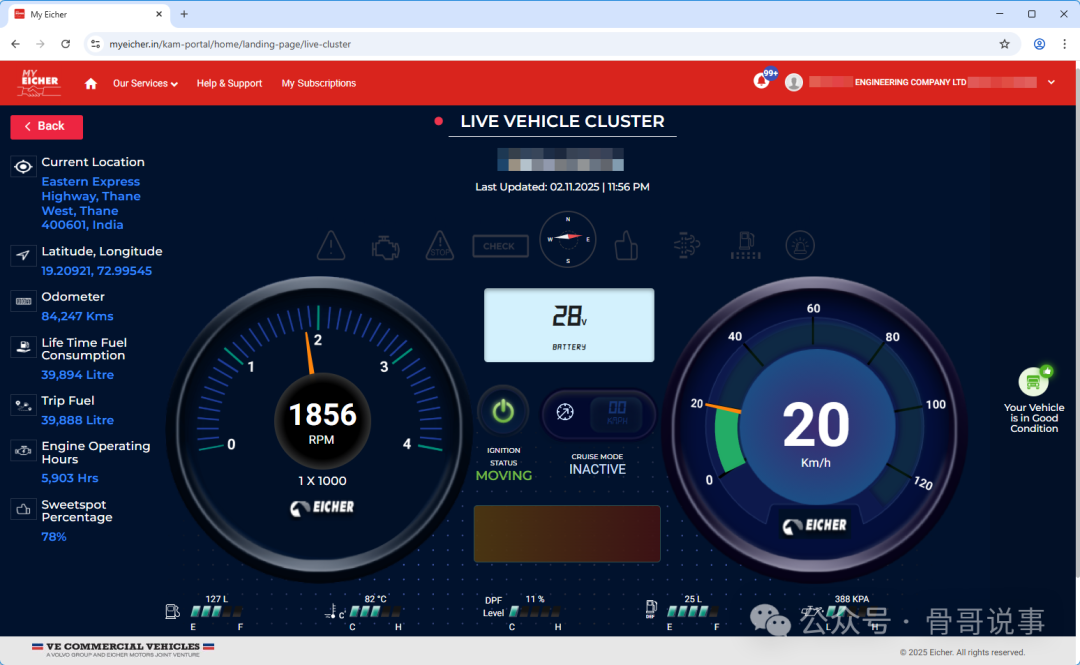Viewport: 1080px width, 665px height.
Task: Select the My Eicher browser tab
Action: (x=88, y=14)
